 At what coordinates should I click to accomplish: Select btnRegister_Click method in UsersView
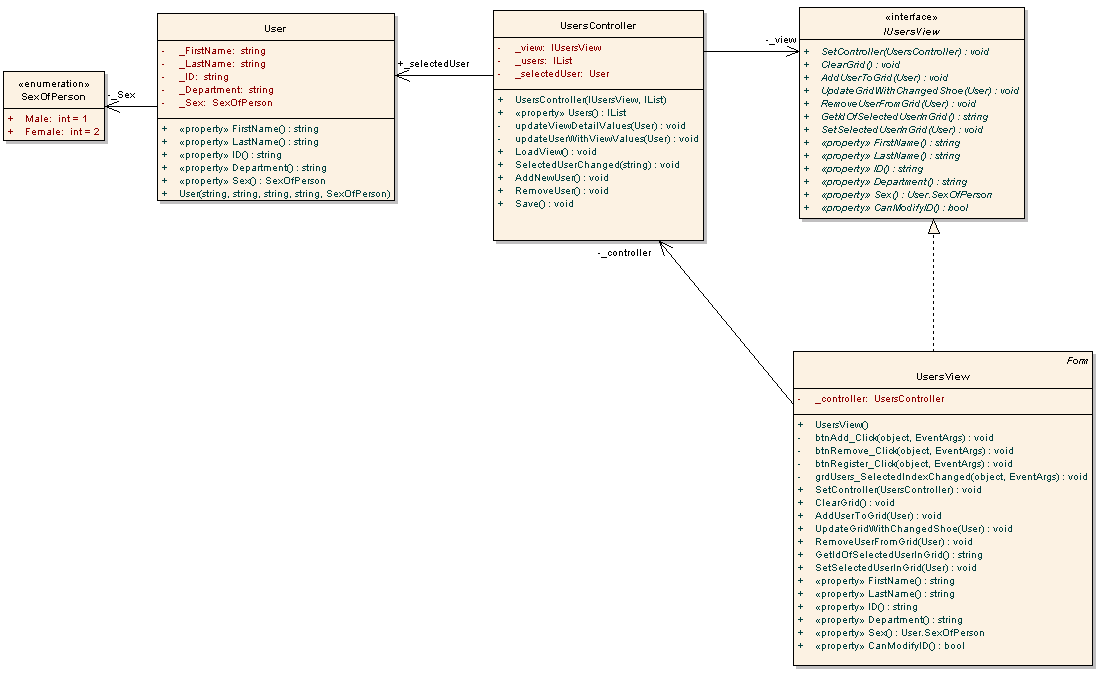click(x=913, y=464)
